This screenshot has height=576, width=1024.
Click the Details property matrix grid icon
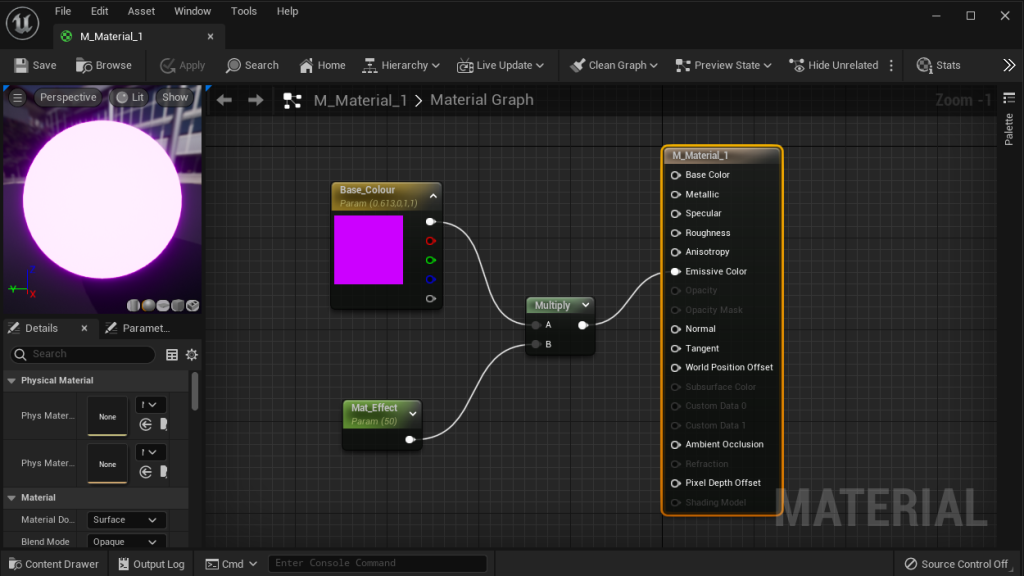tap(172, 354)
